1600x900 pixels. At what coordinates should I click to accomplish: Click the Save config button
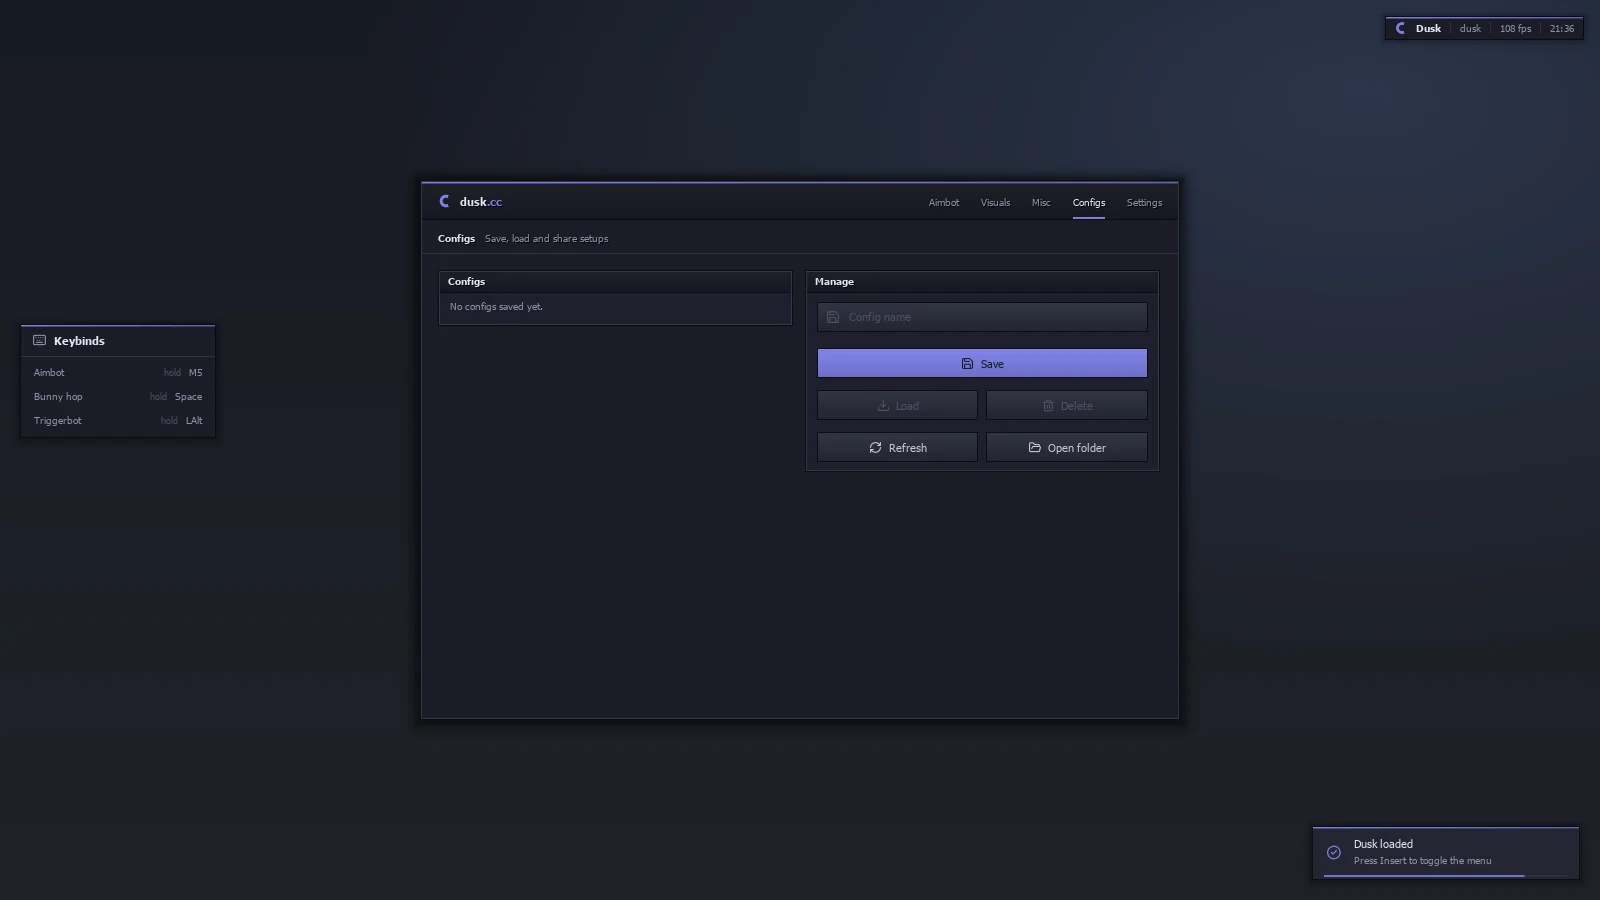pos(982,363)
